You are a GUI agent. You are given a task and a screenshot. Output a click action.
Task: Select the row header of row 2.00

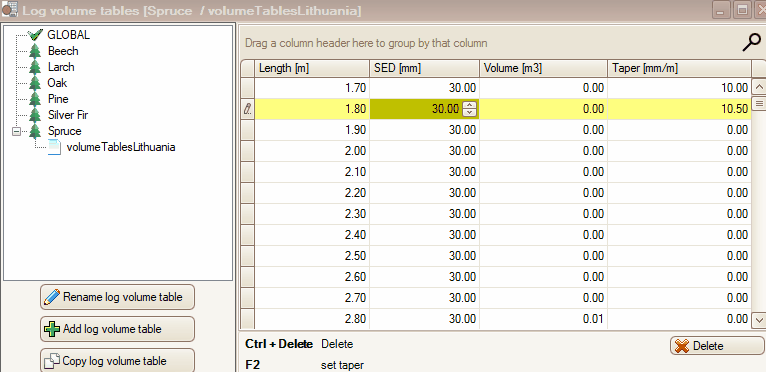(x=247, y=151)
